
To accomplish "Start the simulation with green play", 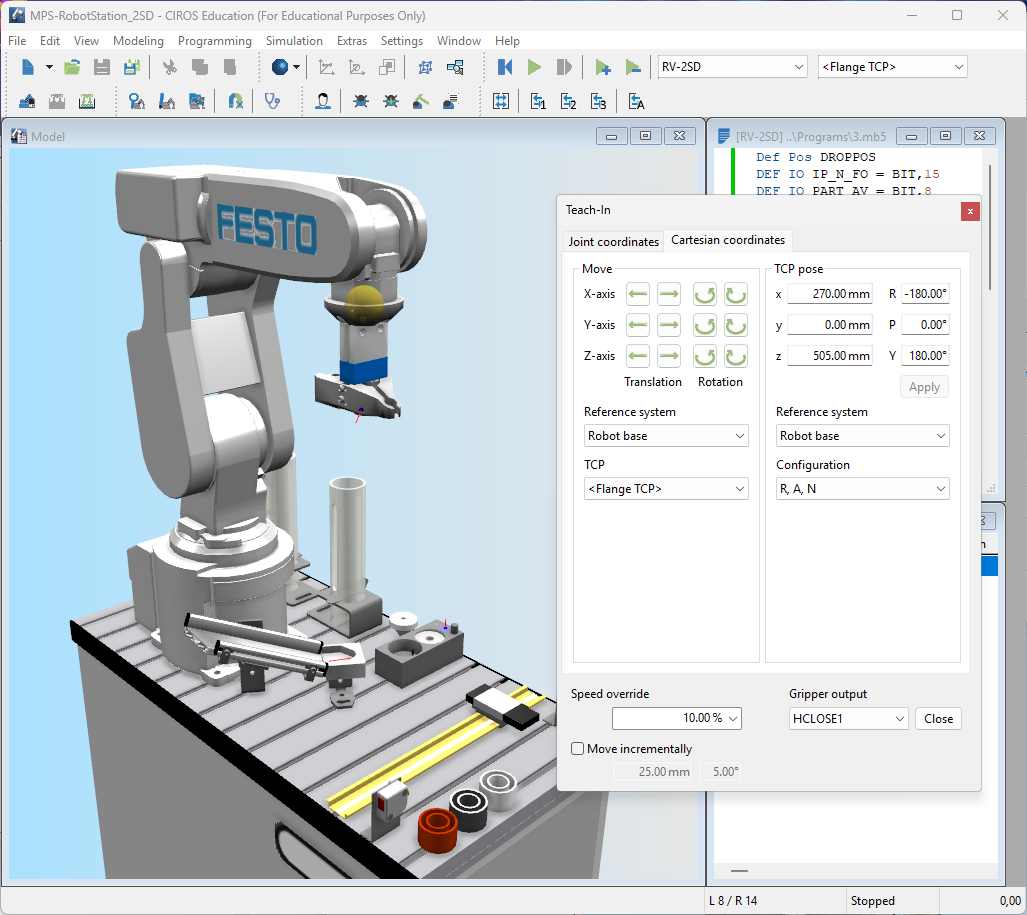I will tap(534, 67).
